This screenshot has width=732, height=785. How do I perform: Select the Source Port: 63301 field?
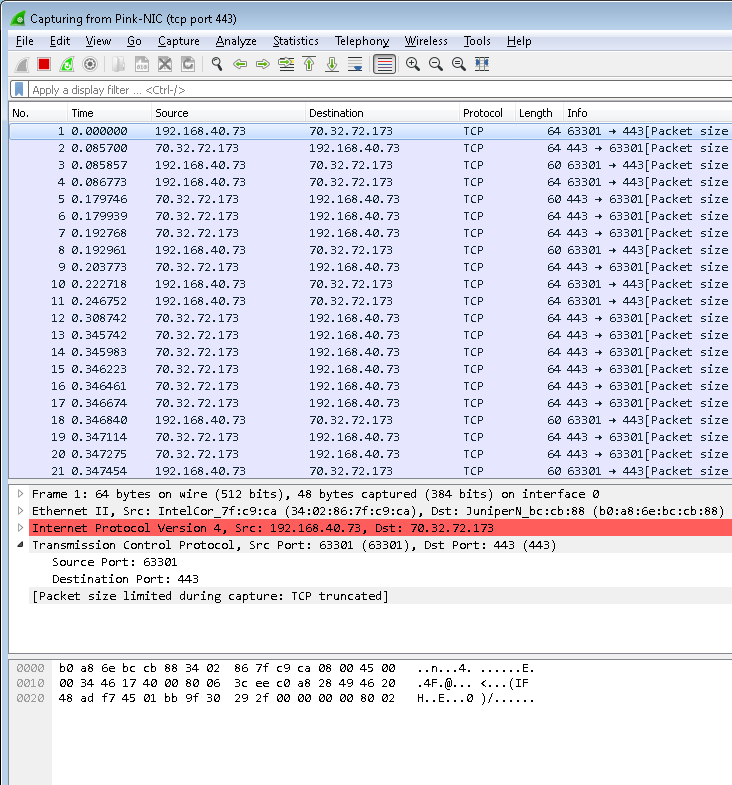(x=115, y=562)
